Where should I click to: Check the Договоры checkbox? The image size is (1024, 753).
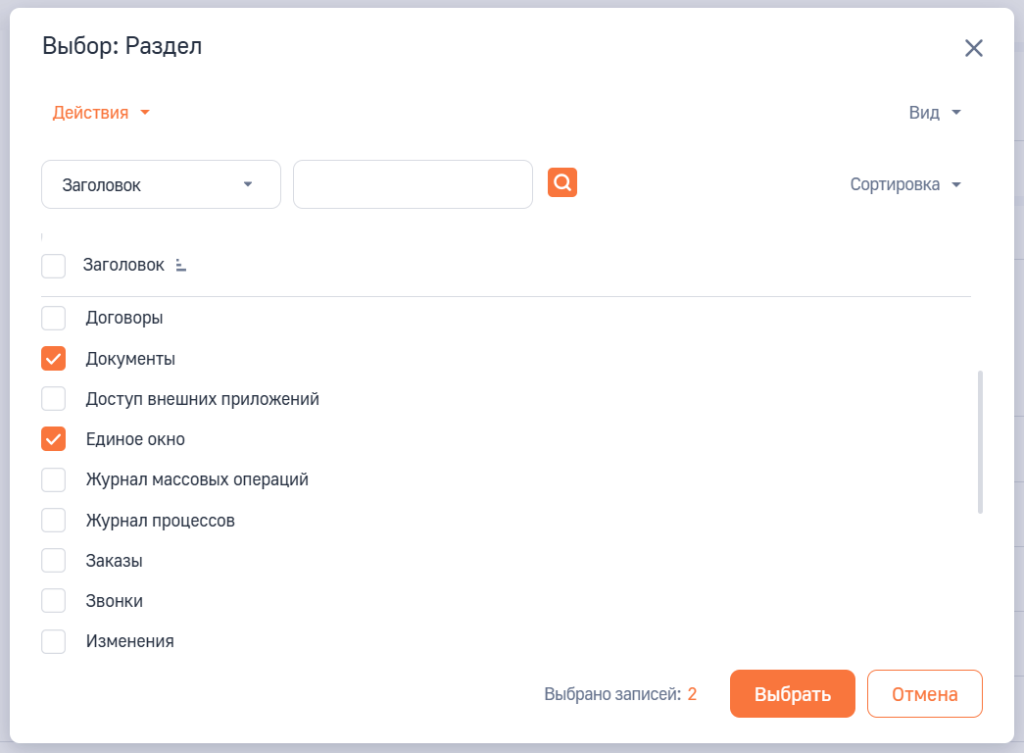coord(54,318)
